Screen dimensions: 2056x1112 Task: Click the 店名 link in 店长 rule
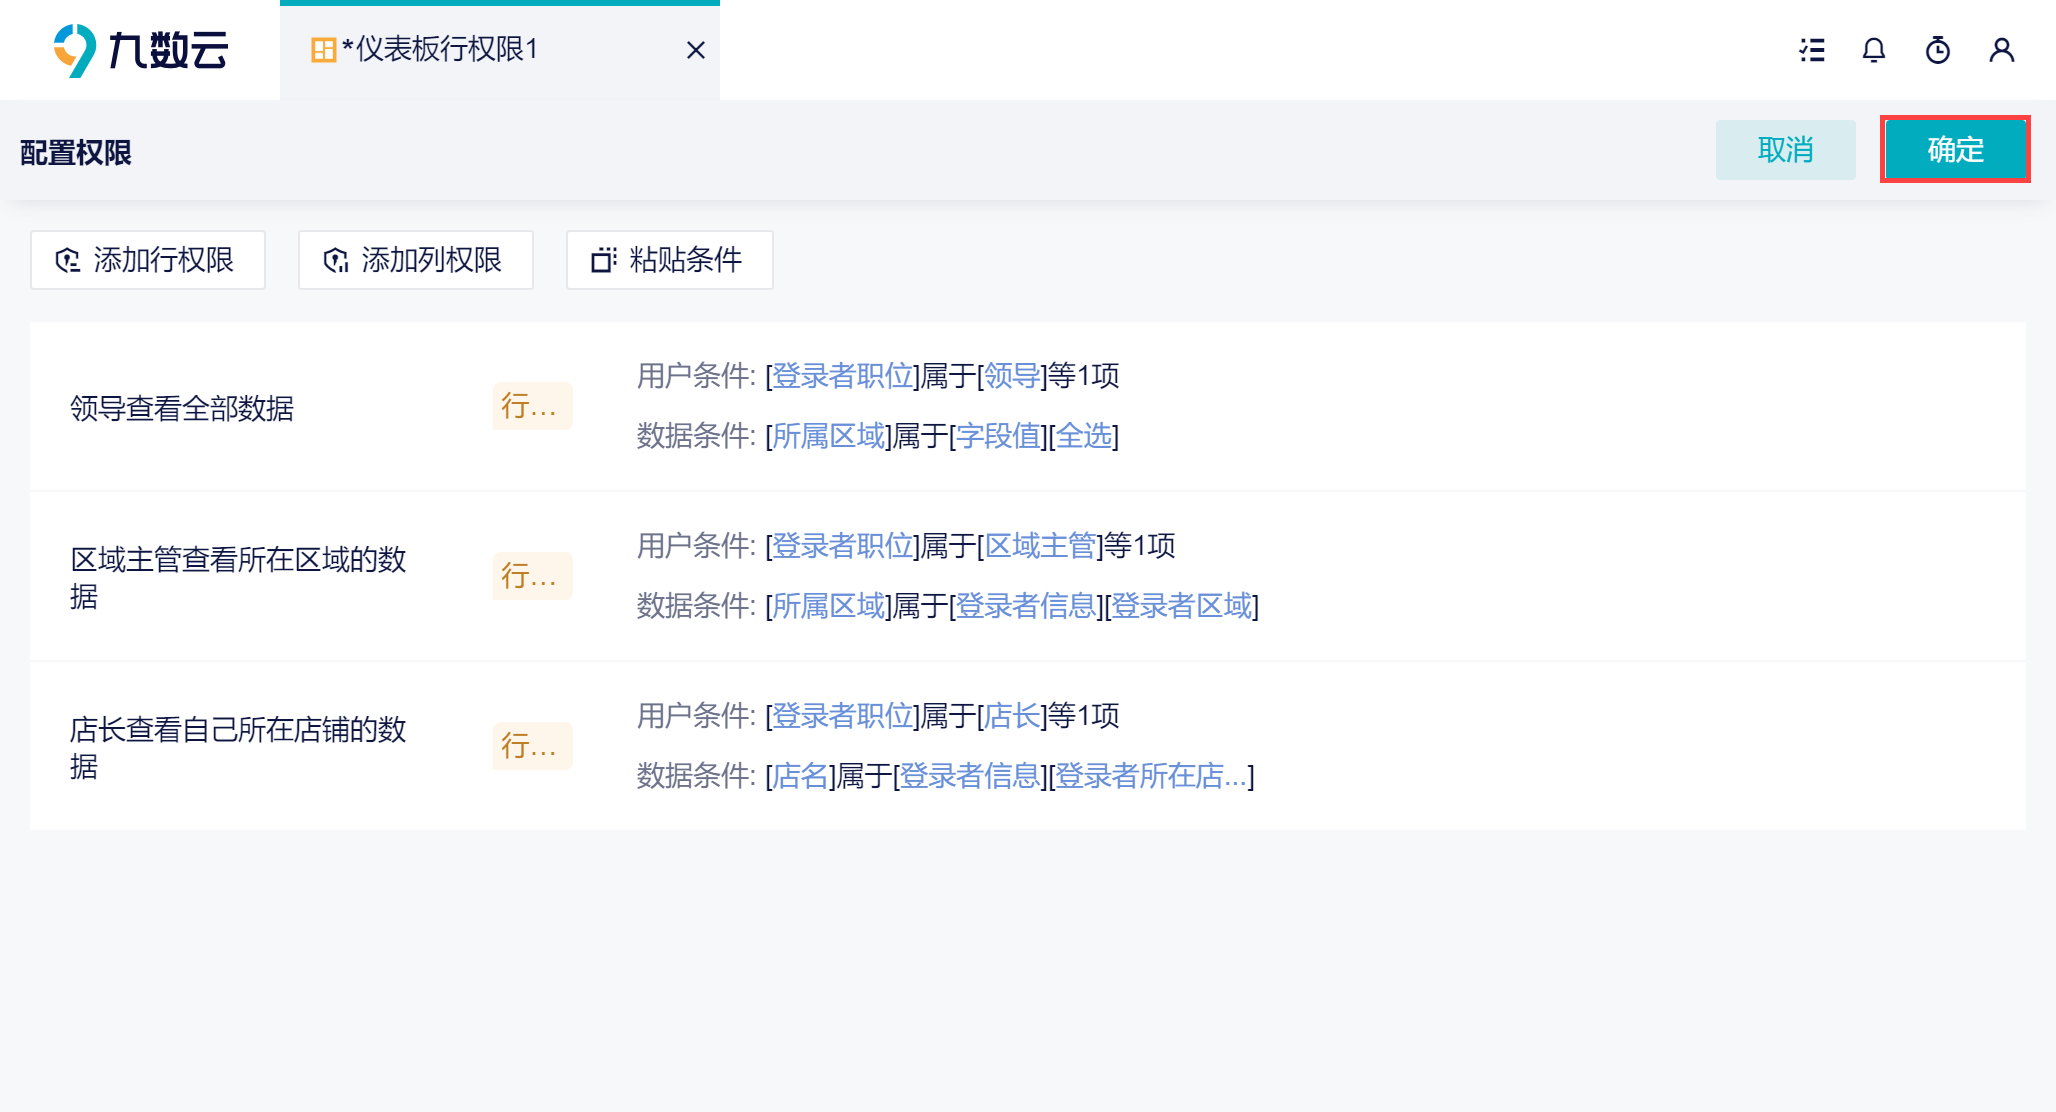tap(800, 776)
